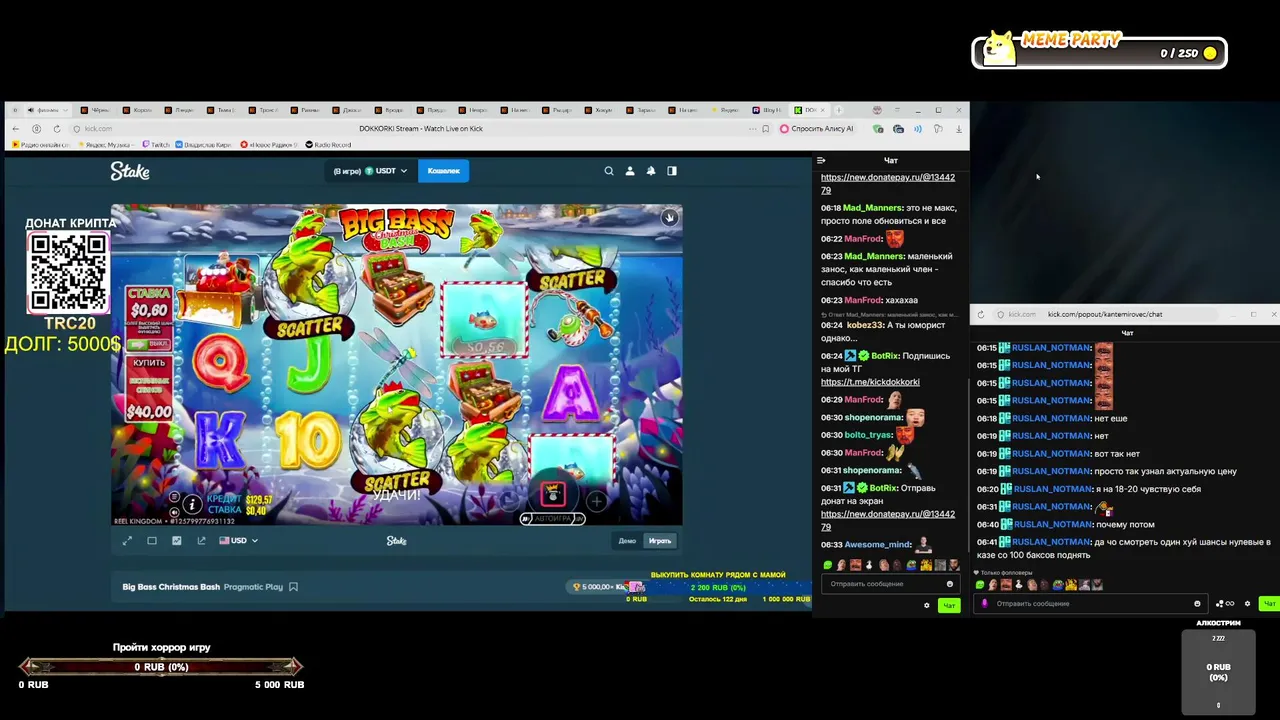Open the Яндекс Музыка bookmark
Viewport: 1280px width, 720px height.
pos(106,145)
